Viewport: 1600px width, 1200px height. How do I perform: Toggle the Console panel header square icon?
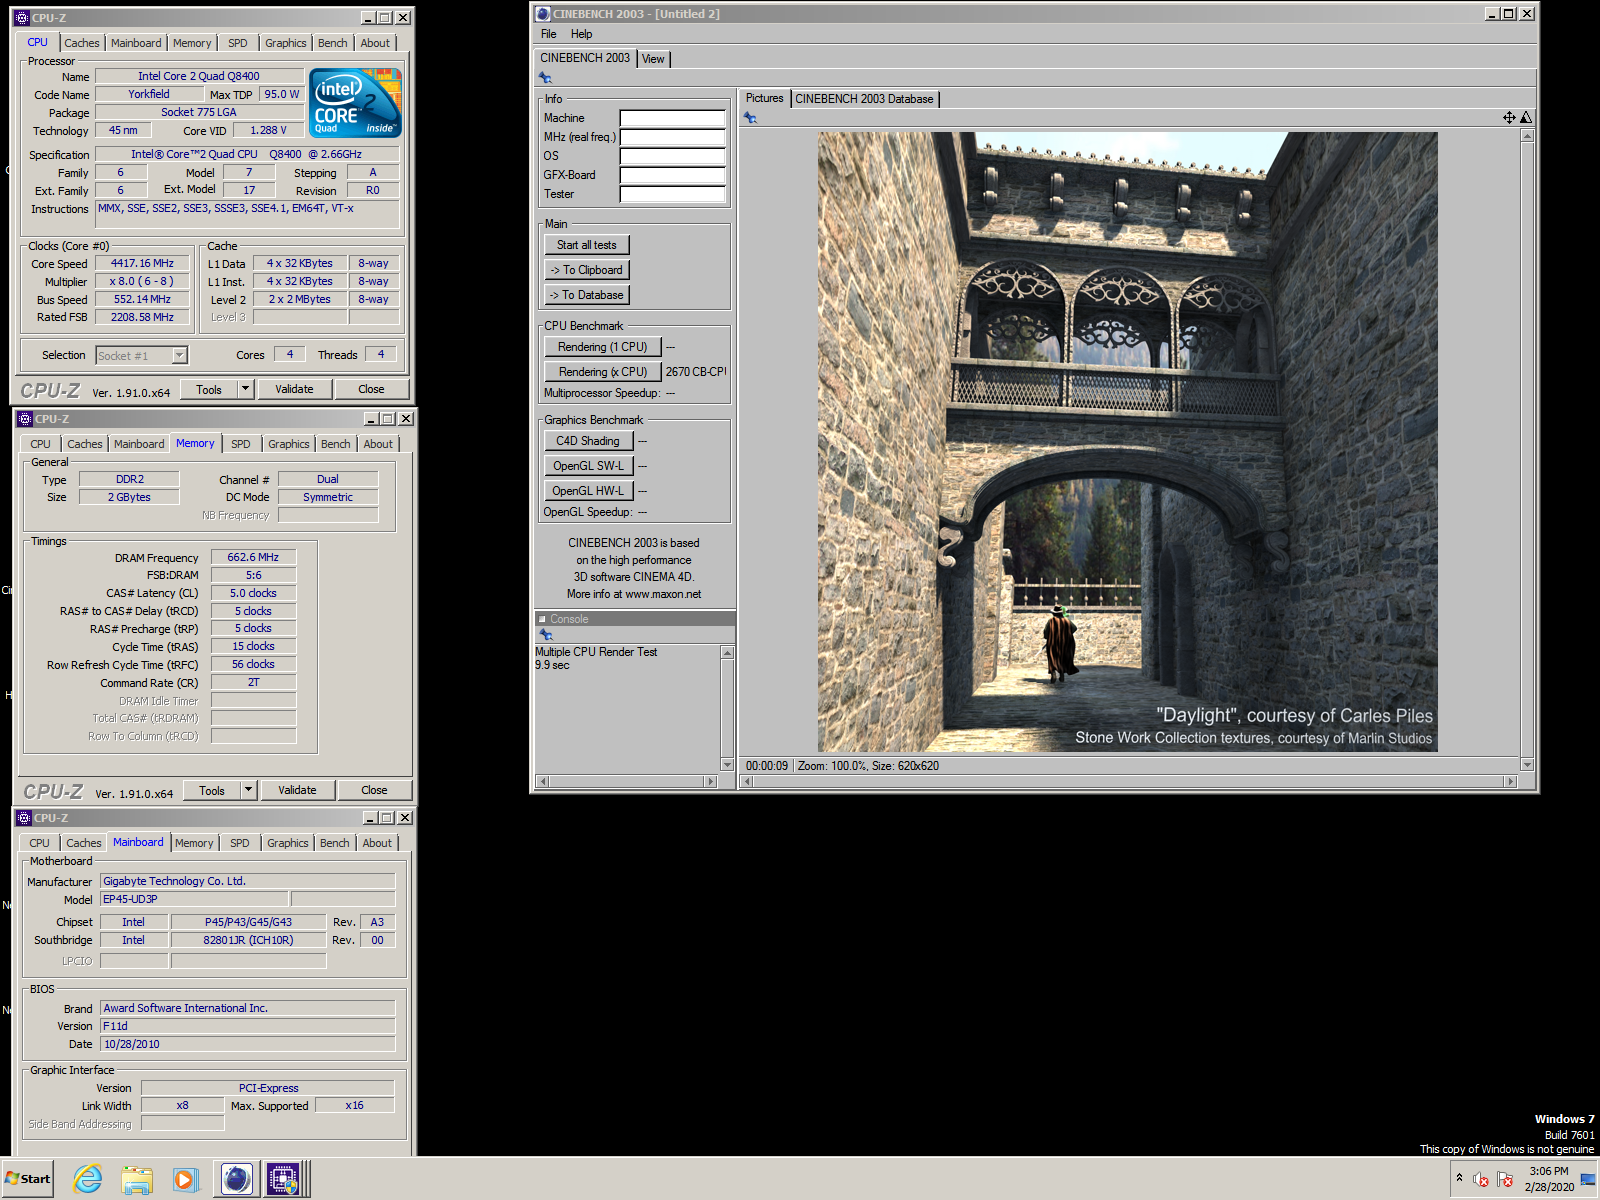(x=542, y=619)
